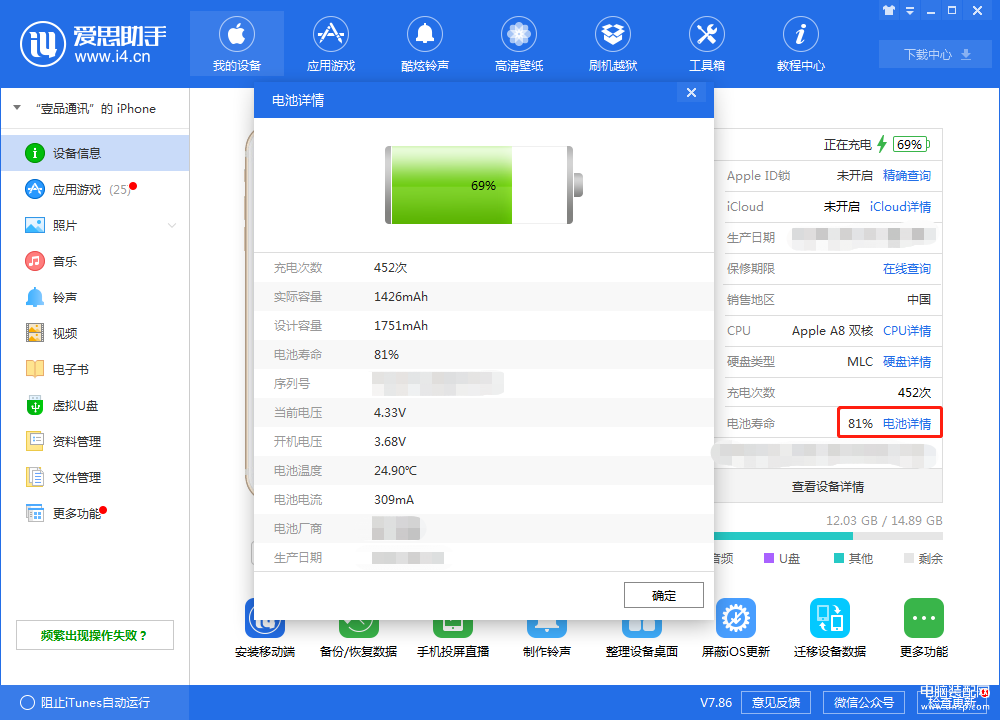Open 精确查询 link for Apple ID锁
The image size is (1000, 720).
point(906,175)
